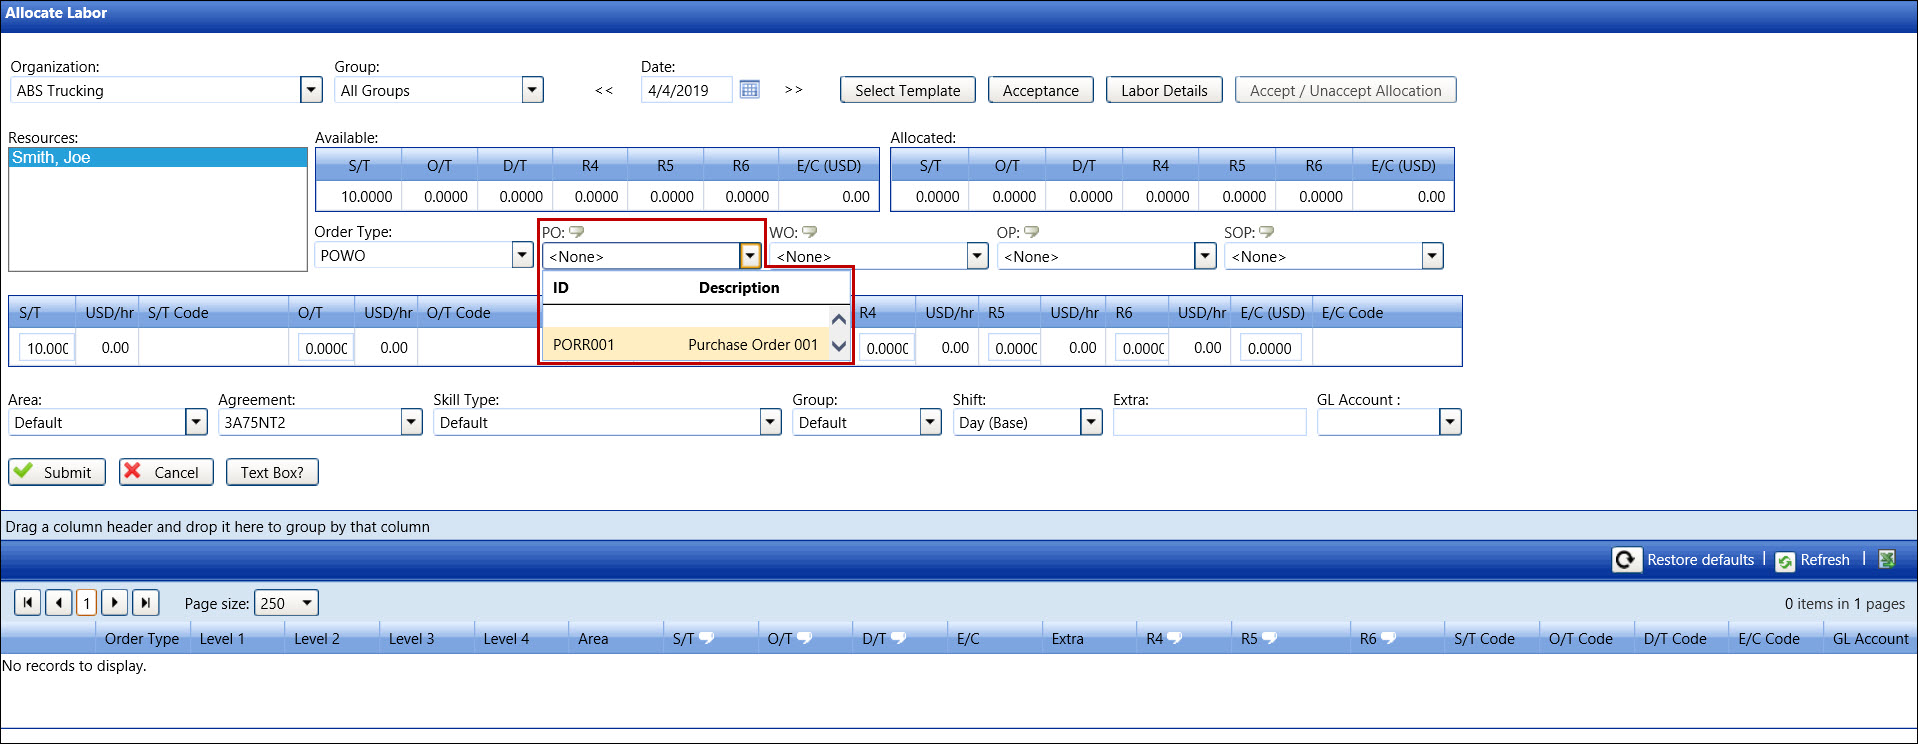Image resolution: width=1918 pixels, height=744 pixels.
Task: Click the PO comment icon
Action: (x=577, y=232)
